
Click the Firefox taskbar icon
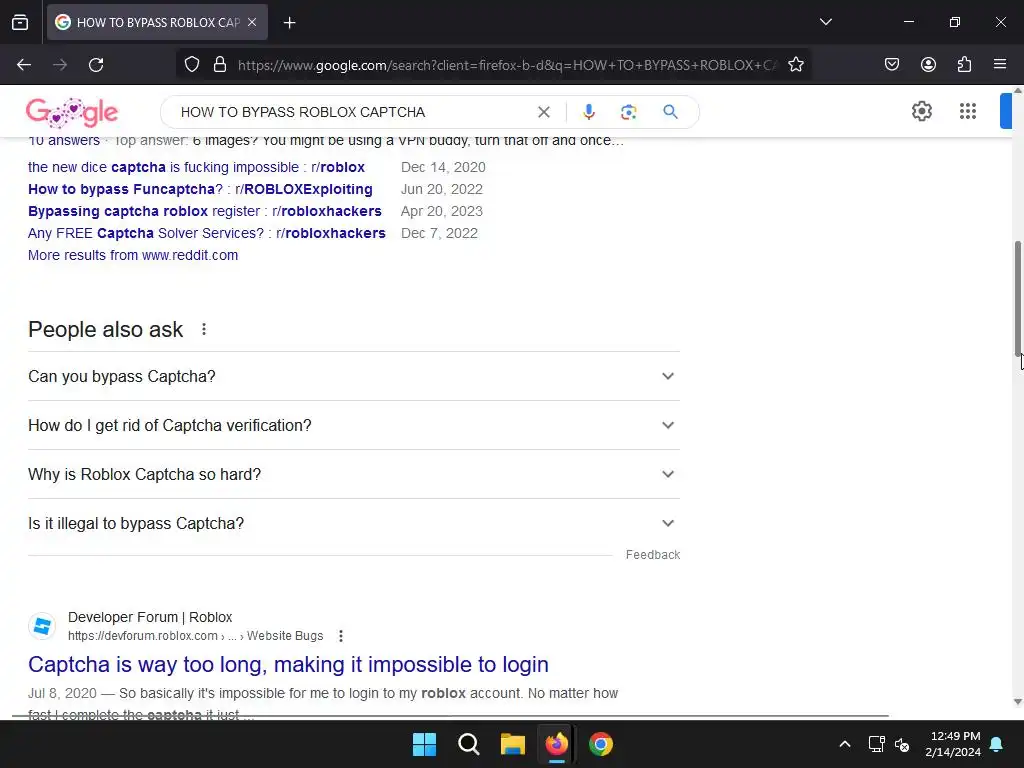556,744
